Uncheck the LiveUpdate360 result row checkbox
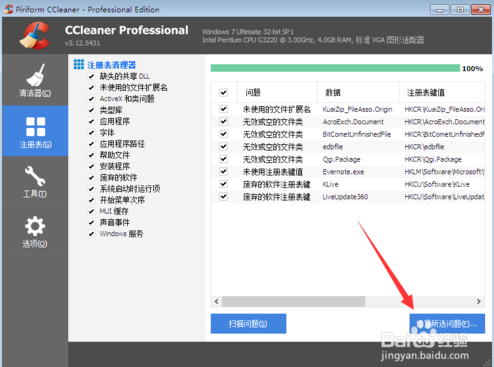 [x=223, y=197]
